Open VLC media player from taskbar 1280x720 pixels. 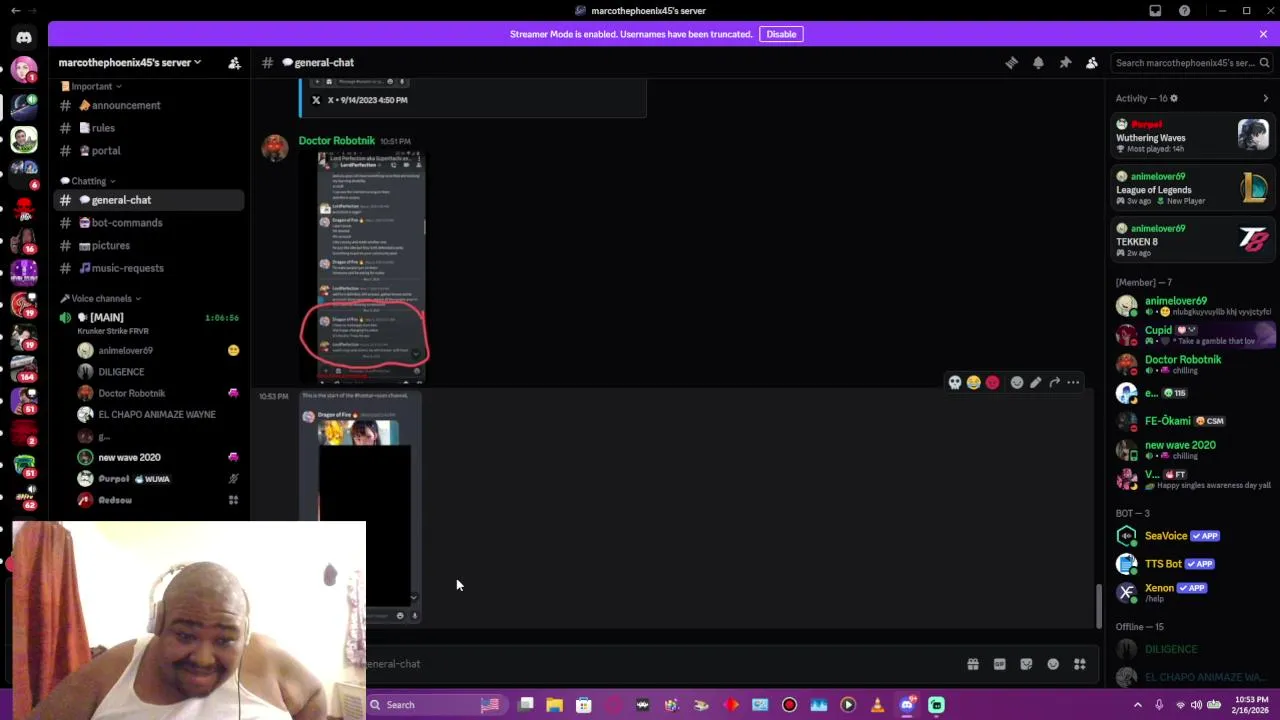tap(877, 705)
